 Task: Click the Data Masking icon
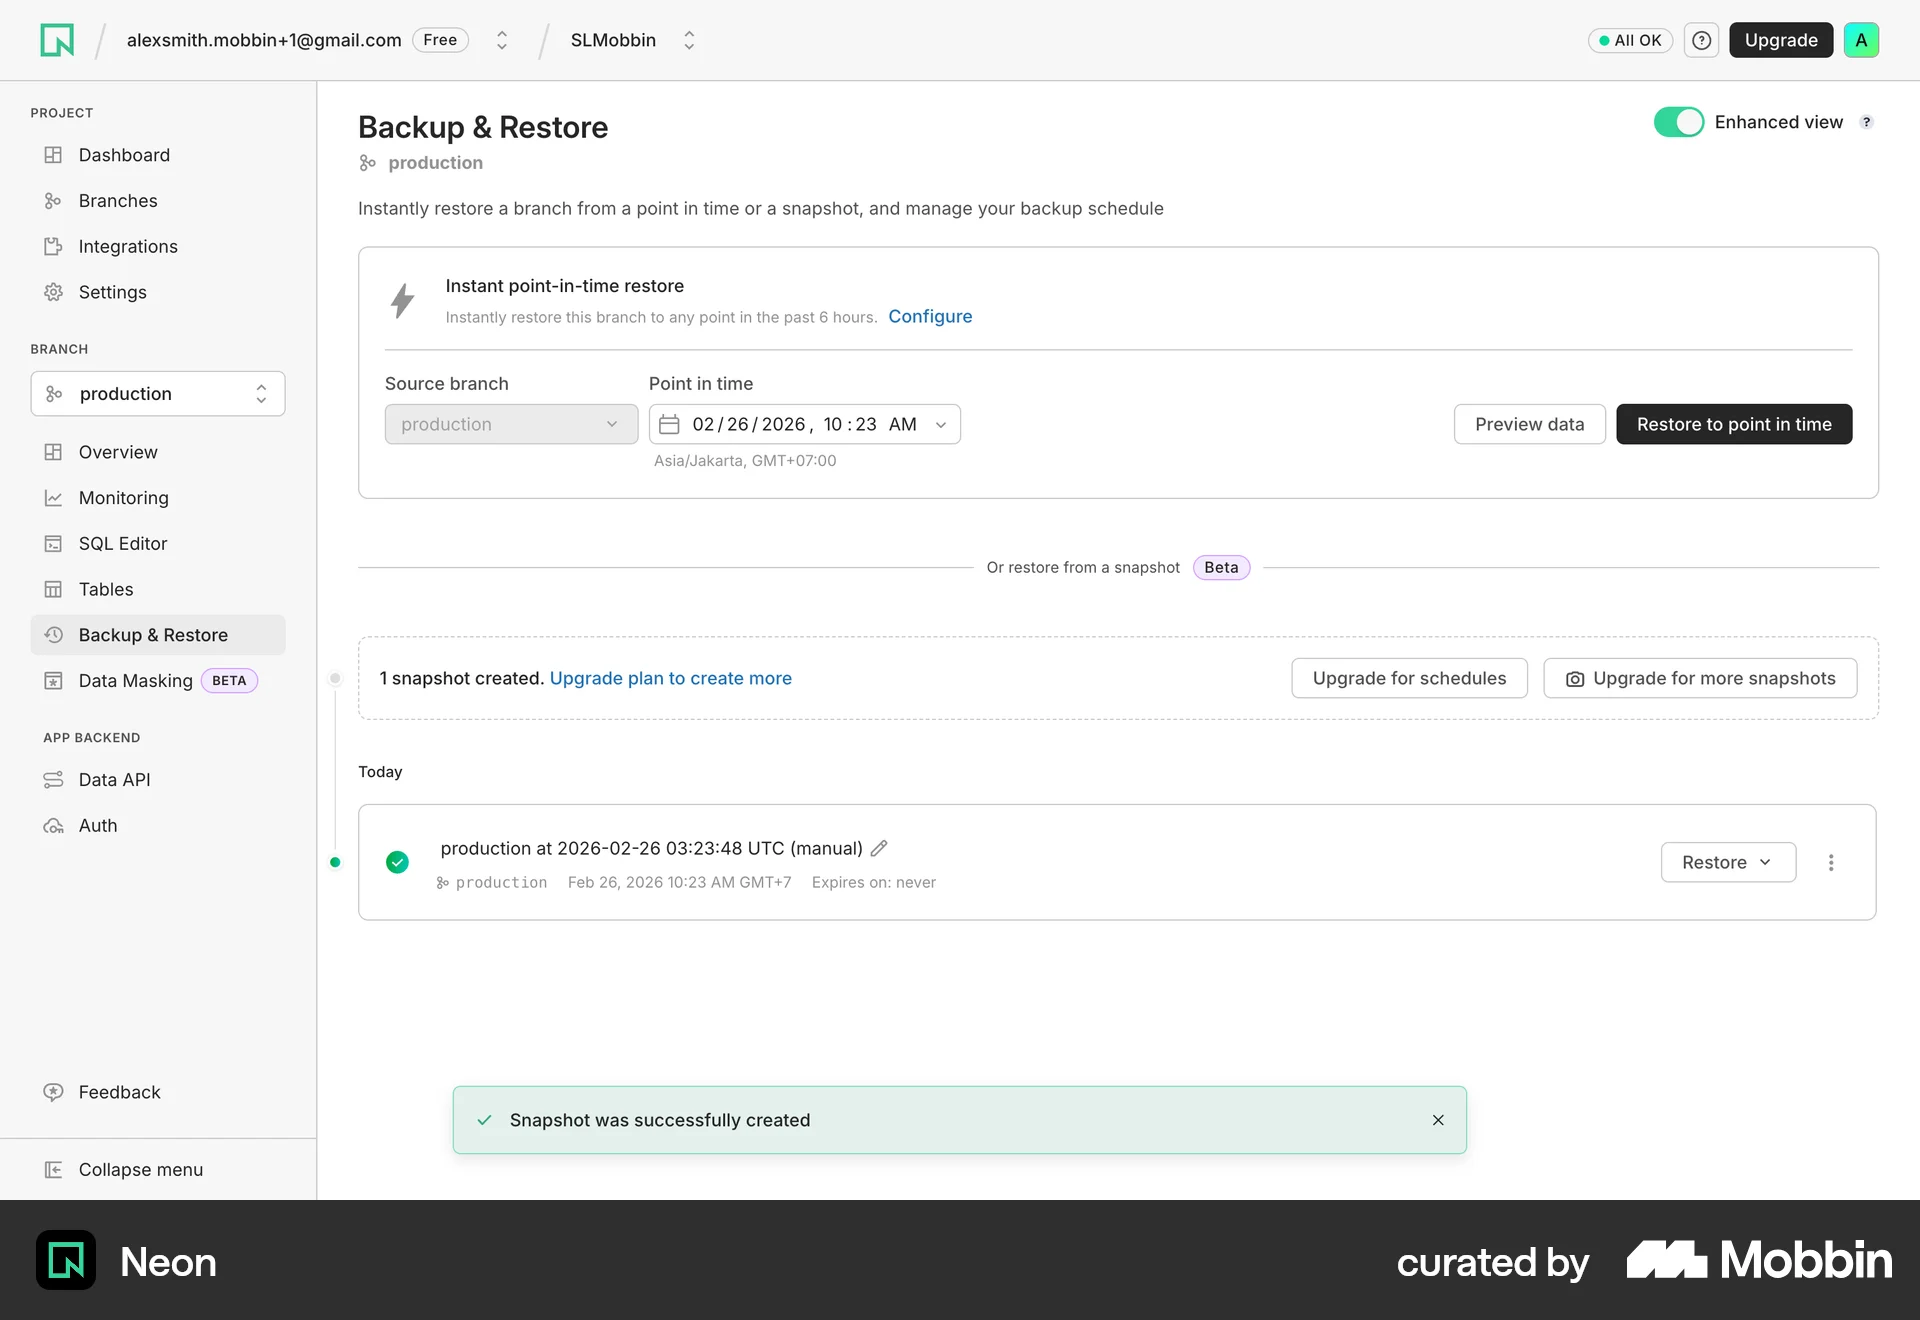pos(53,681)
